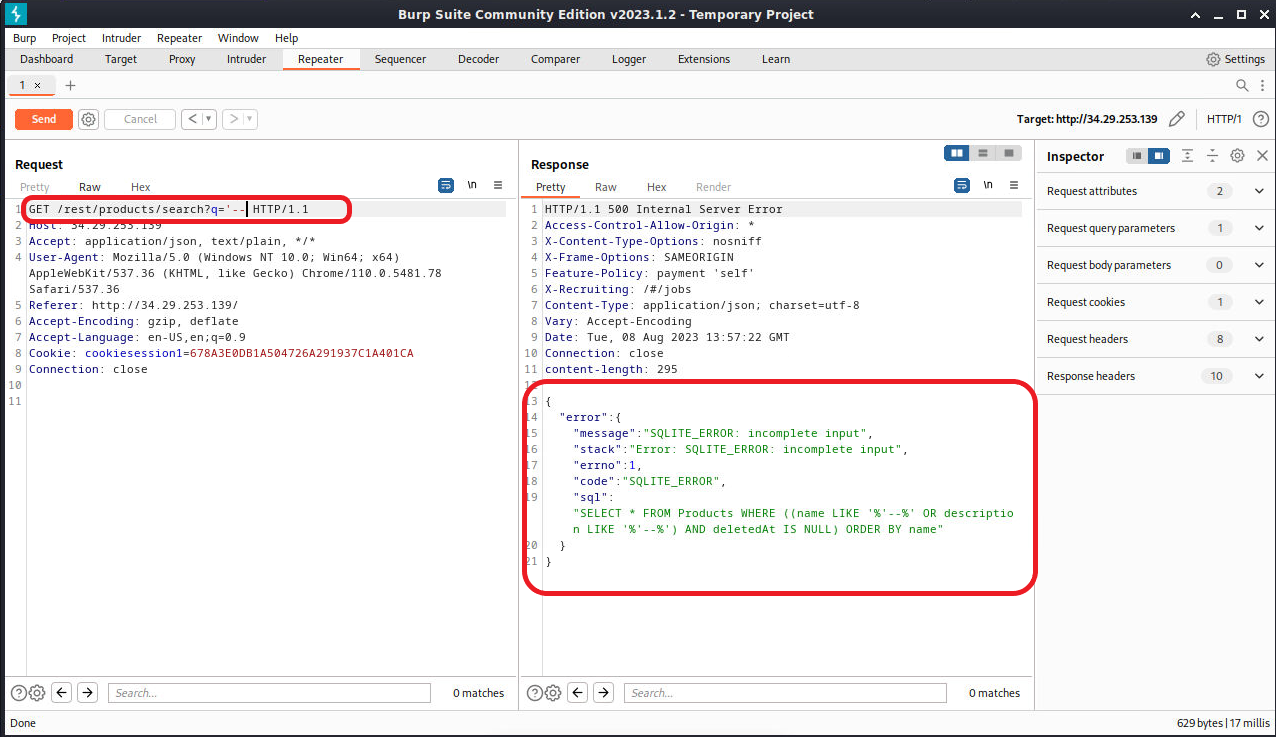Open the Project menu
Screen dimensions: 1276x737
(x=69, y=38)
